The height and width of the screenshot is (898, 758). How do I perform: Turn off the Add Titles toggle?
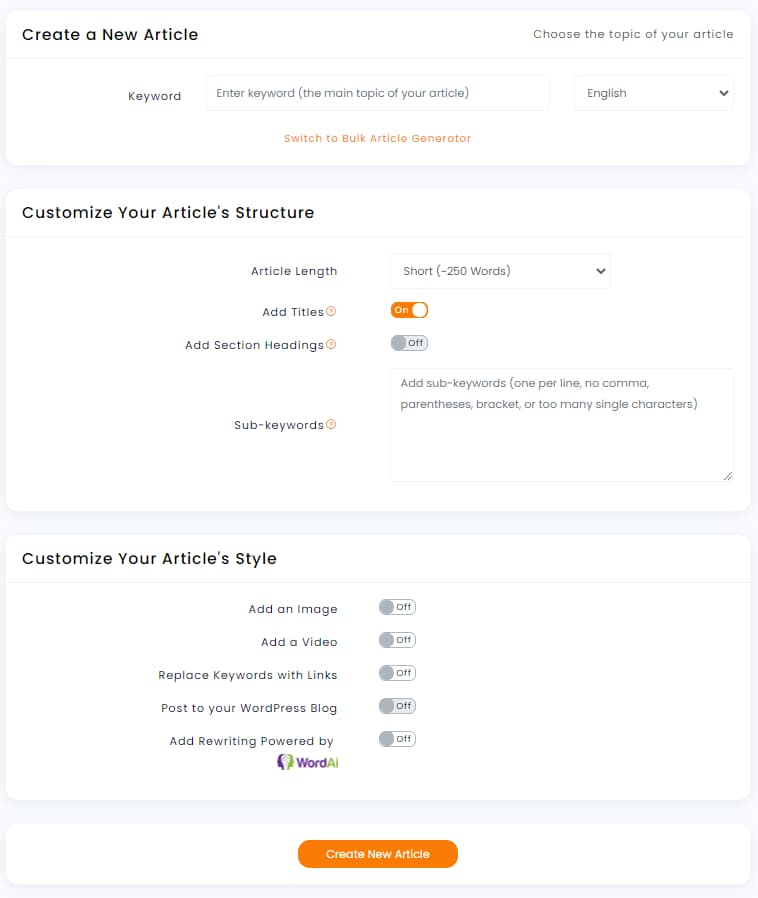pos(409,311)
